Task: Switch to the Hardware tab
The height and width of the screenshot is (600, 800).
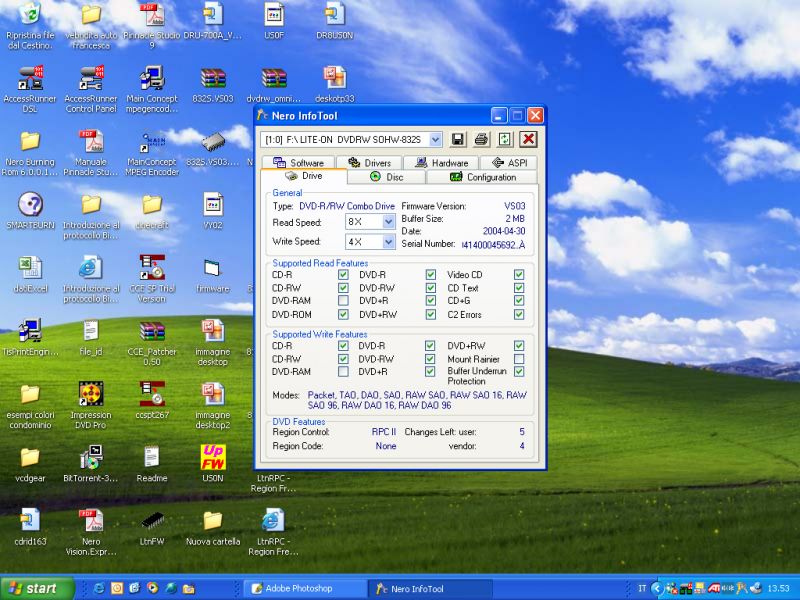Action: [442, 163]
